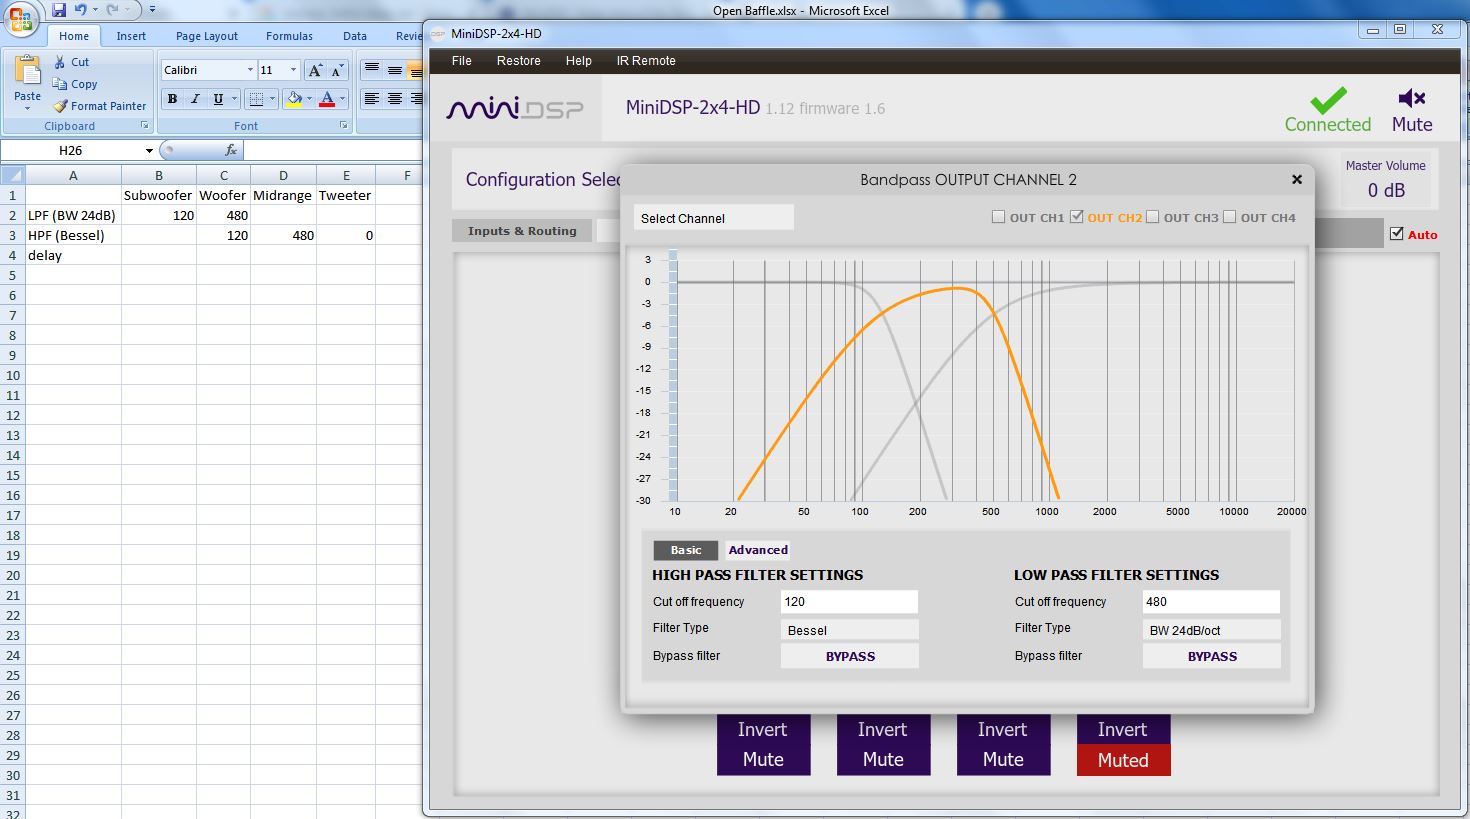Viewport: 1470px width, 819px height.
Task: Switch to Basic filter tab
Action: [686, 550]
